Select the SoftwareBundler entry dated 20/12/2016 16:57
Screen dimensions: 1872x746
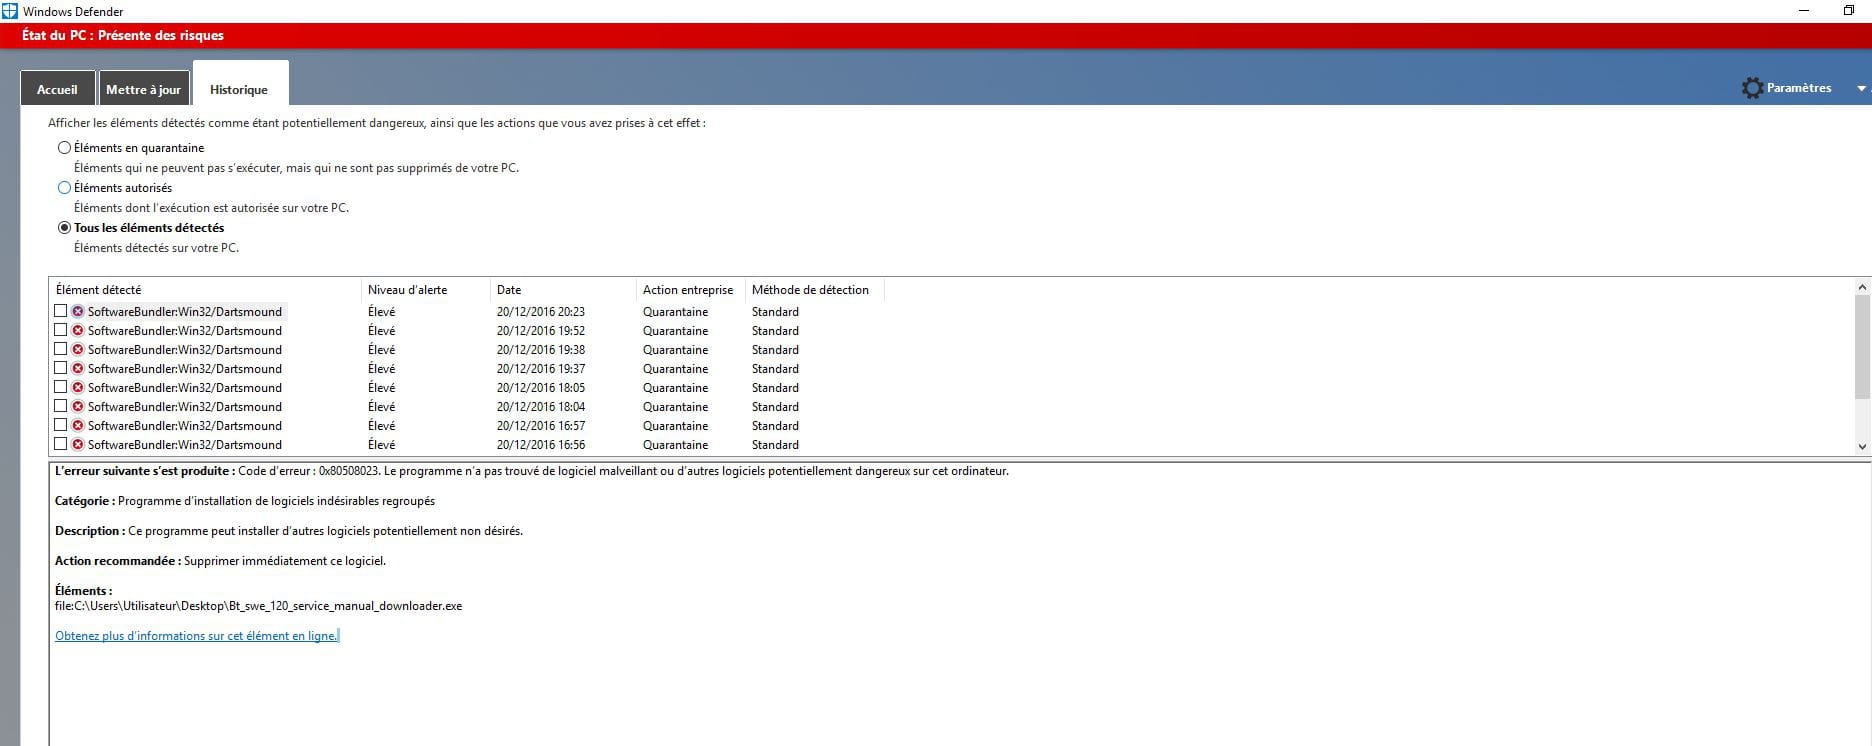click(x=185, y=426)
